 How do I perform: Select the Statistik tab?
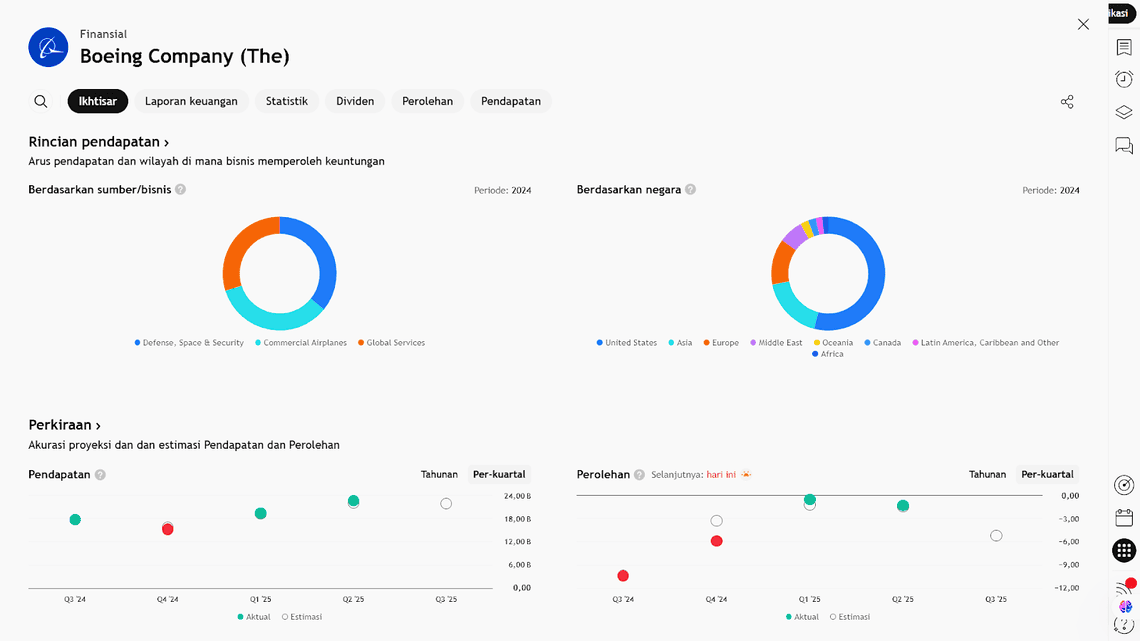286,101
